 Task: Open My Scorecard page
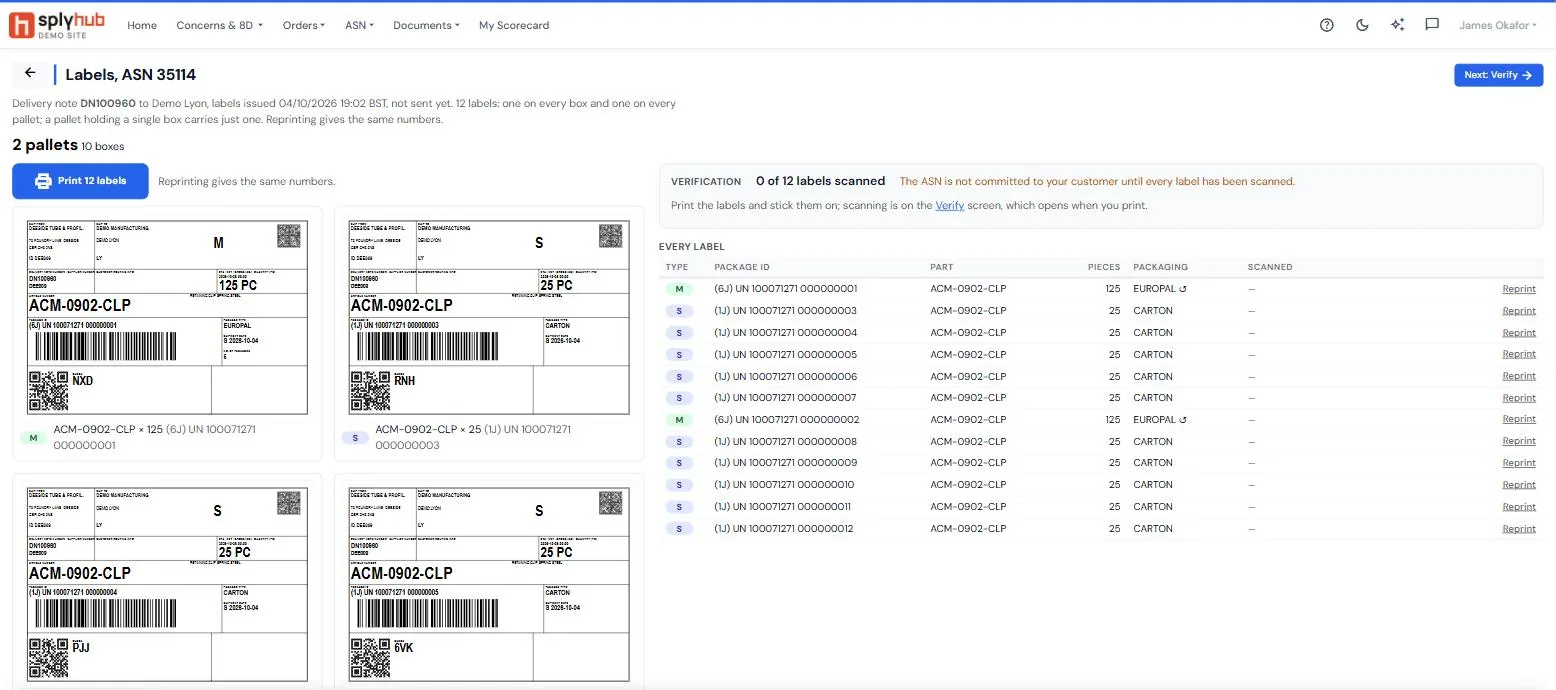(514, 25)
